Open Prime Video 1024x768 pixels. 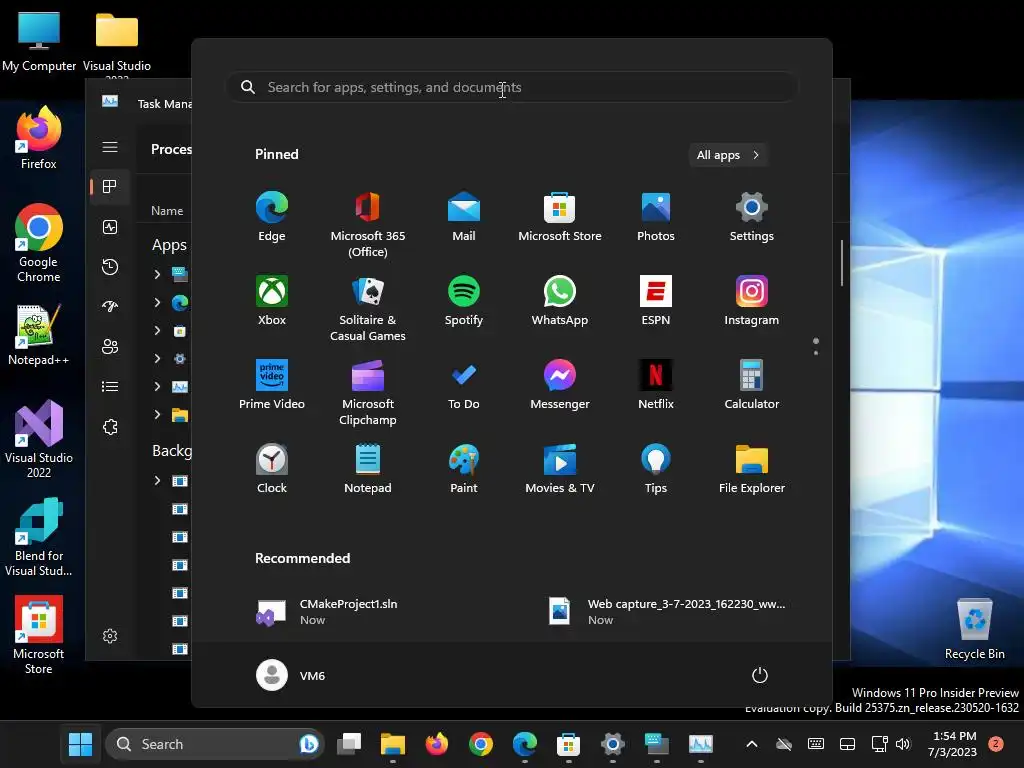[x=272, y=385]
